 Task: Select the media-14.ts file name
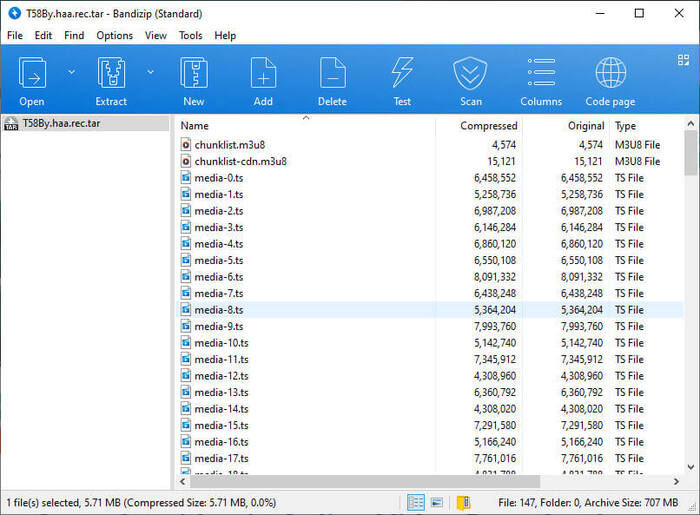(x=221, y=409)
